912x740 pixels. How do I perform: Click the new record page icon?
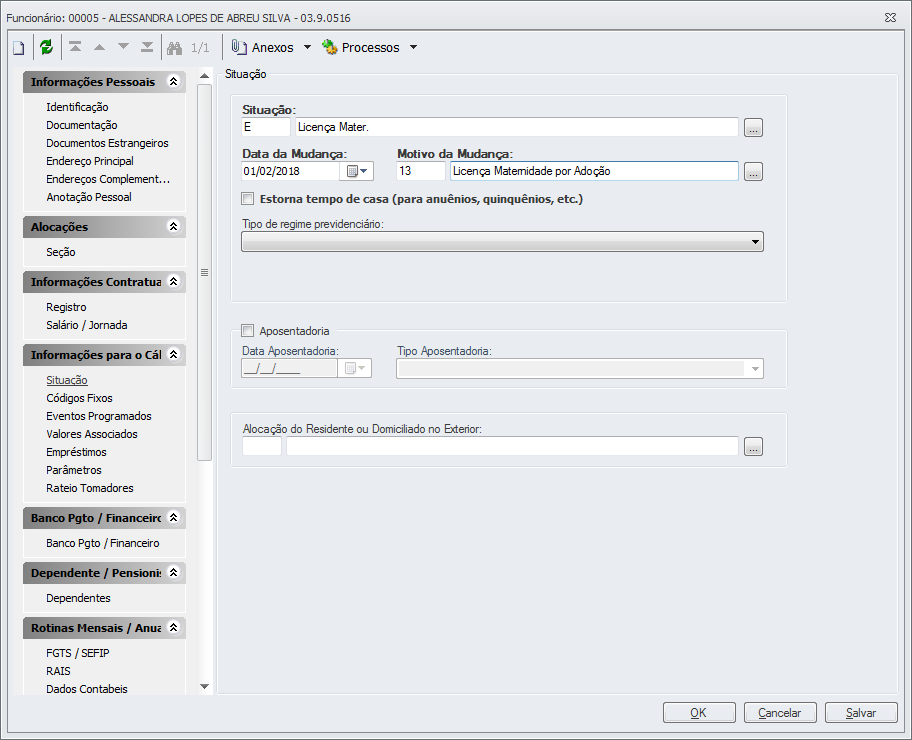(x=19, y=48)
